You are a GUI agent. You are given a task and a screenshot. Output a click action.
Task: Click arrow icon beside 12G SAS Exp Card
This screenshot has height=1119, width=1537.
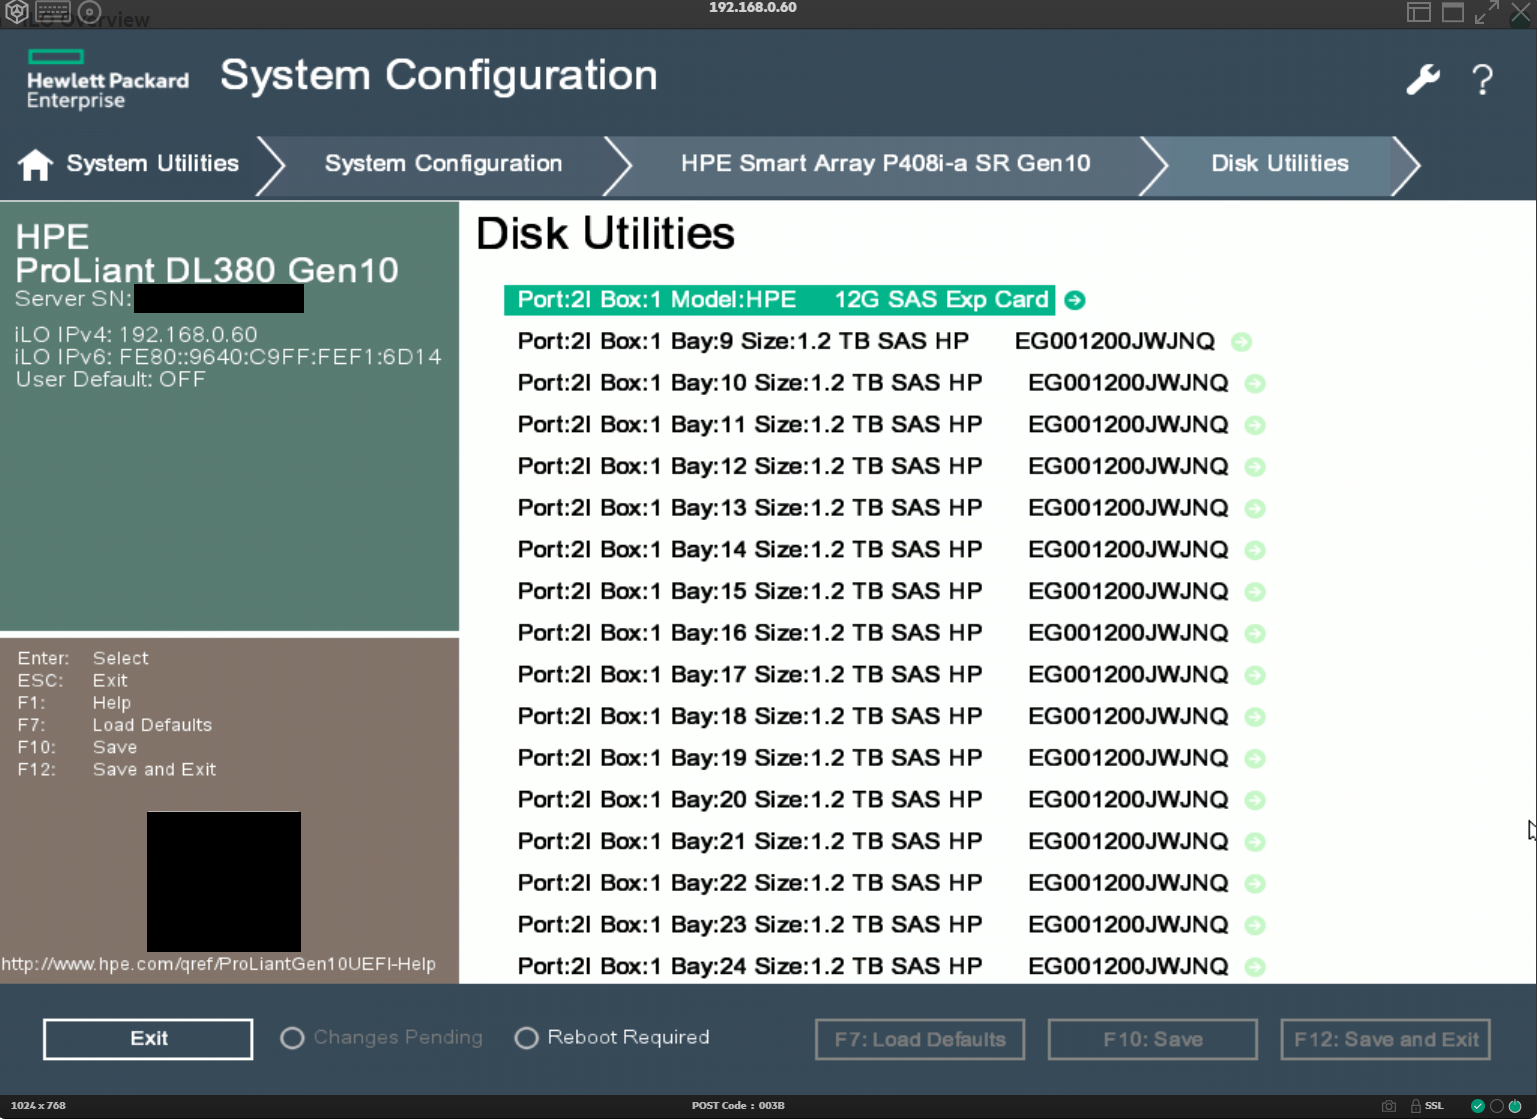coord(1075,300)
